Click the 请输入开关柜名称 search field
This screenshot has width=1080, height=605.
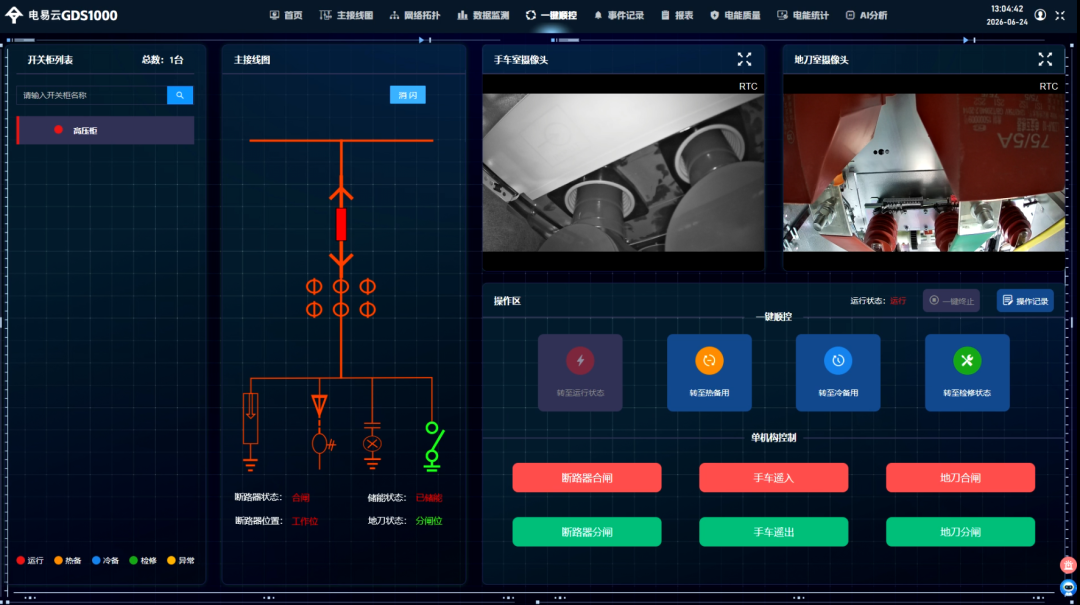92,95
